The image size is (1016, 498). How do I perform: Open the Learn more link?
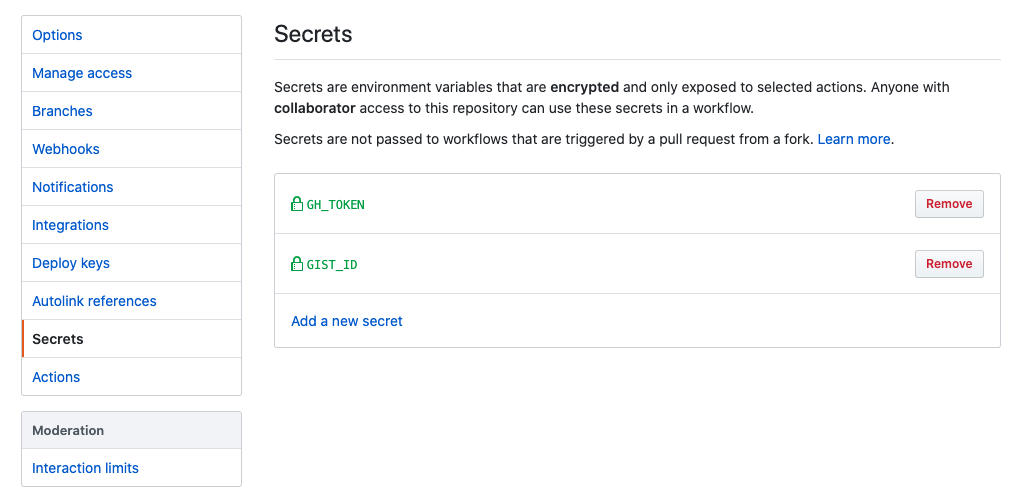click(853, 139)
